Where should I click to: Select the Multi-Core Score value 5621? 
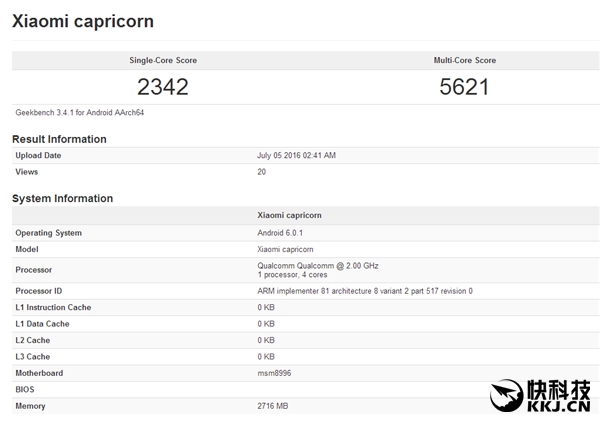click(x=464, y=86)
